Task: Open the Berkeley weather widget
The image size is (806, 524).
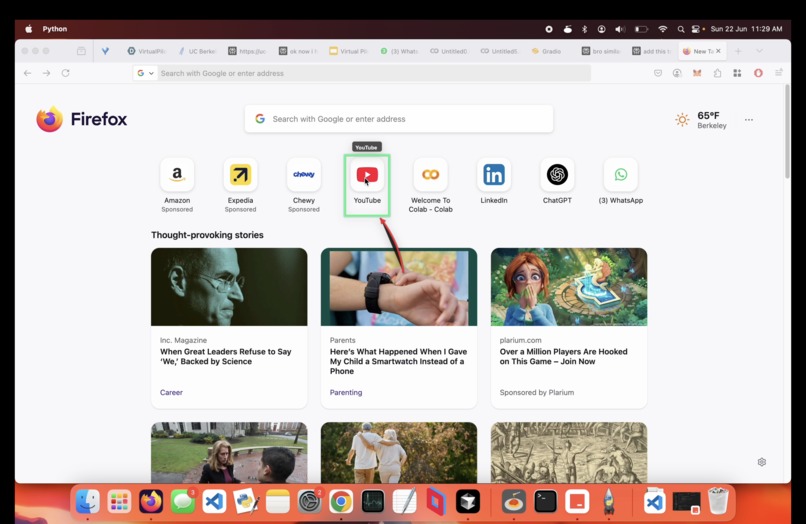Action: point(702,120)
